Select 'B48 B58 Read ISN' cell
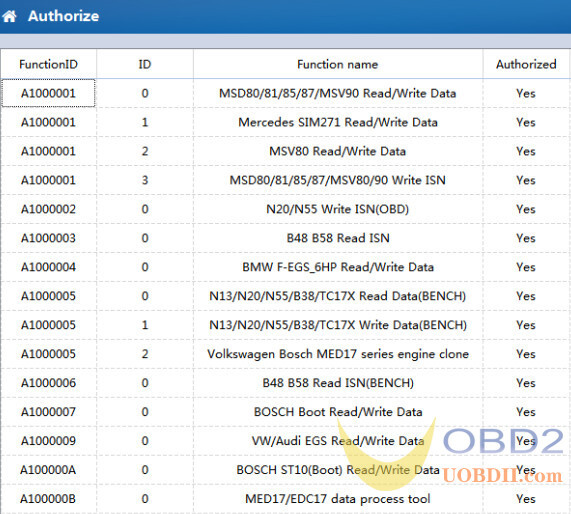Viewport: 571px width, 514px height. point(338,238)
